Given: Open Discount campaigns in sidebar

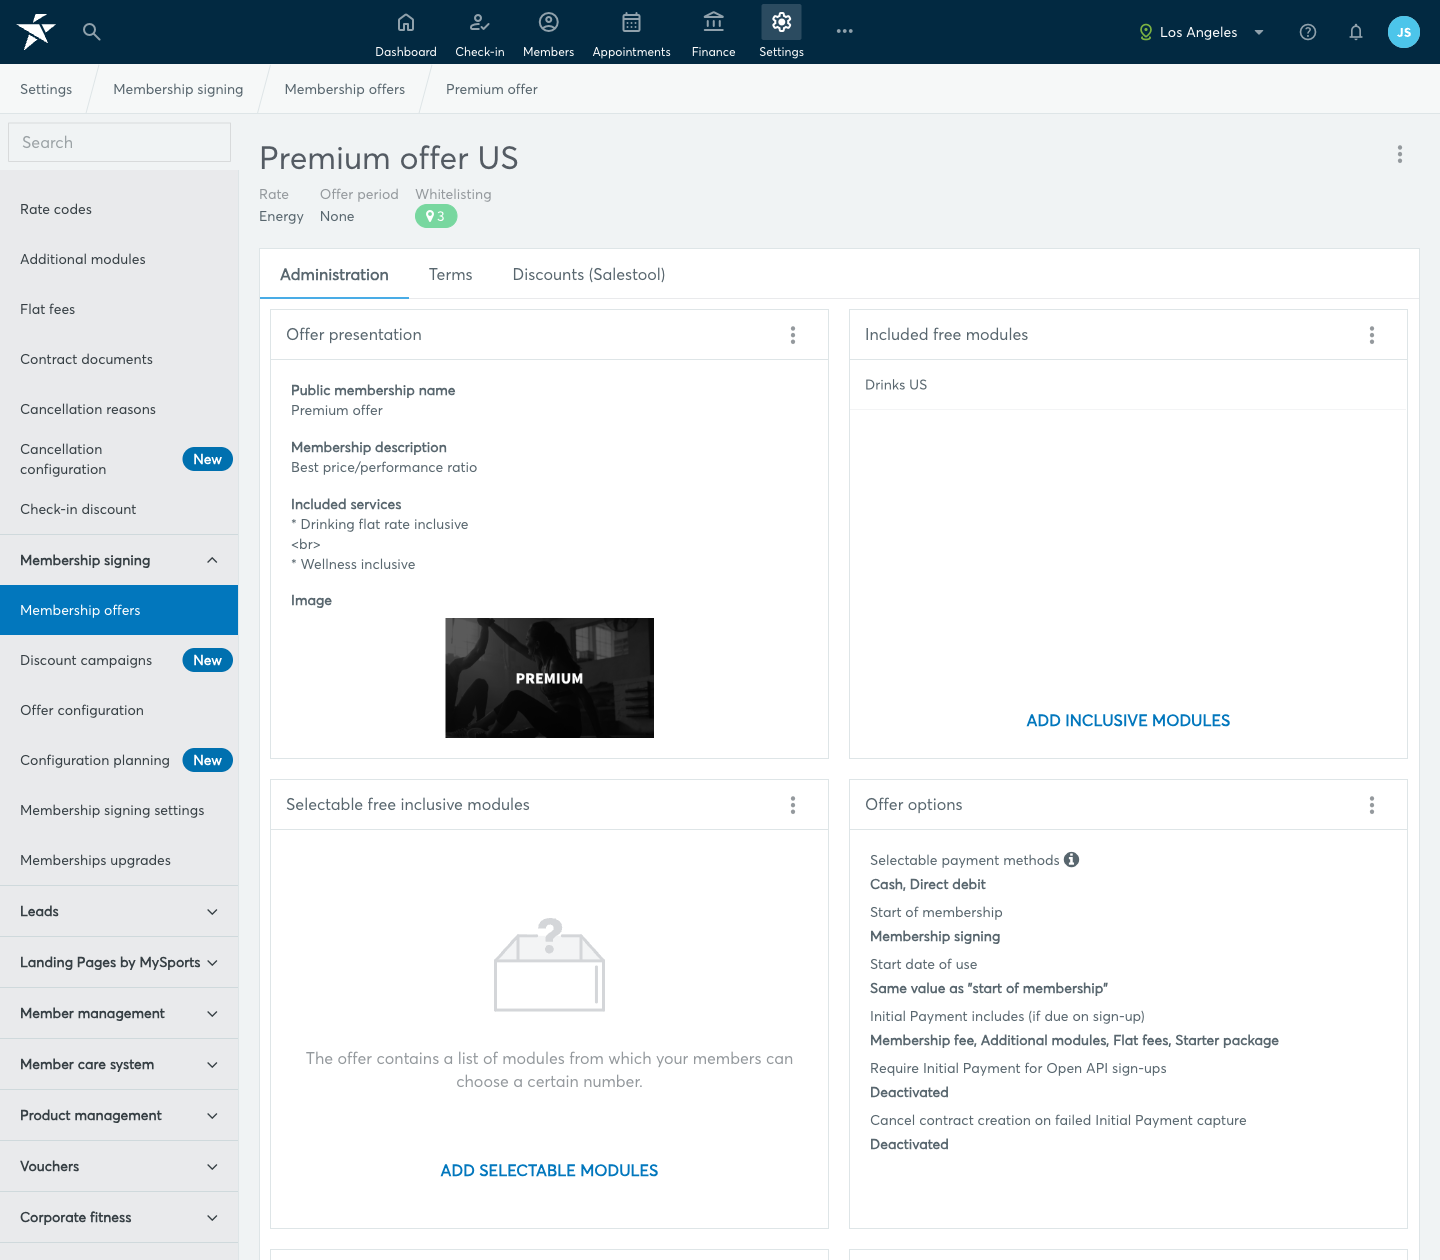Looking at the screenshot, I should coord(119,660).
